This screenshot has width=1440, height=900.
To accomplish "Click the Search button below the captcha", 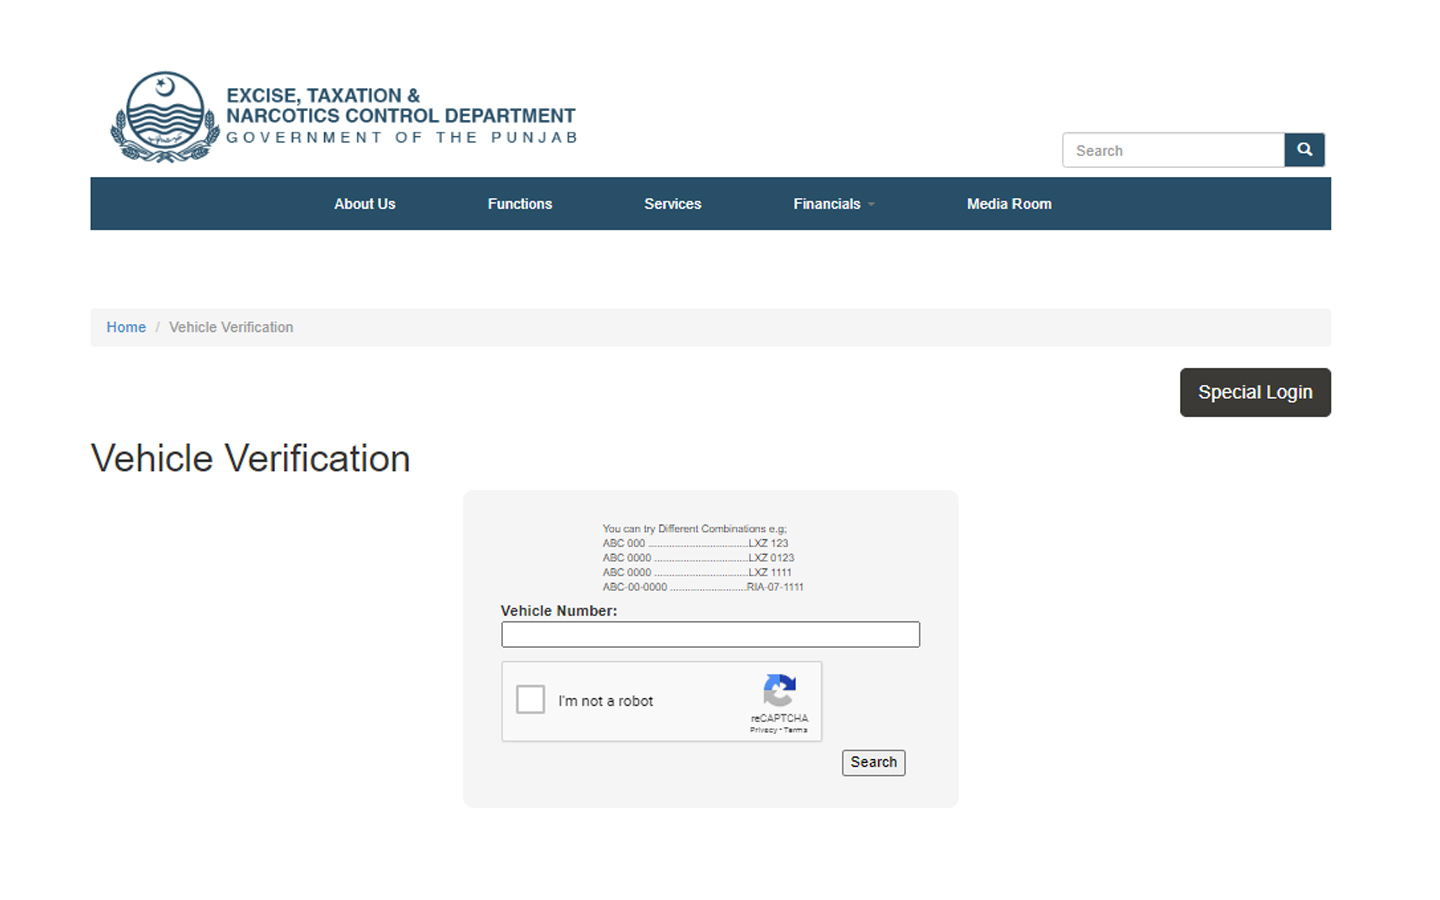I will pos(873,762).
